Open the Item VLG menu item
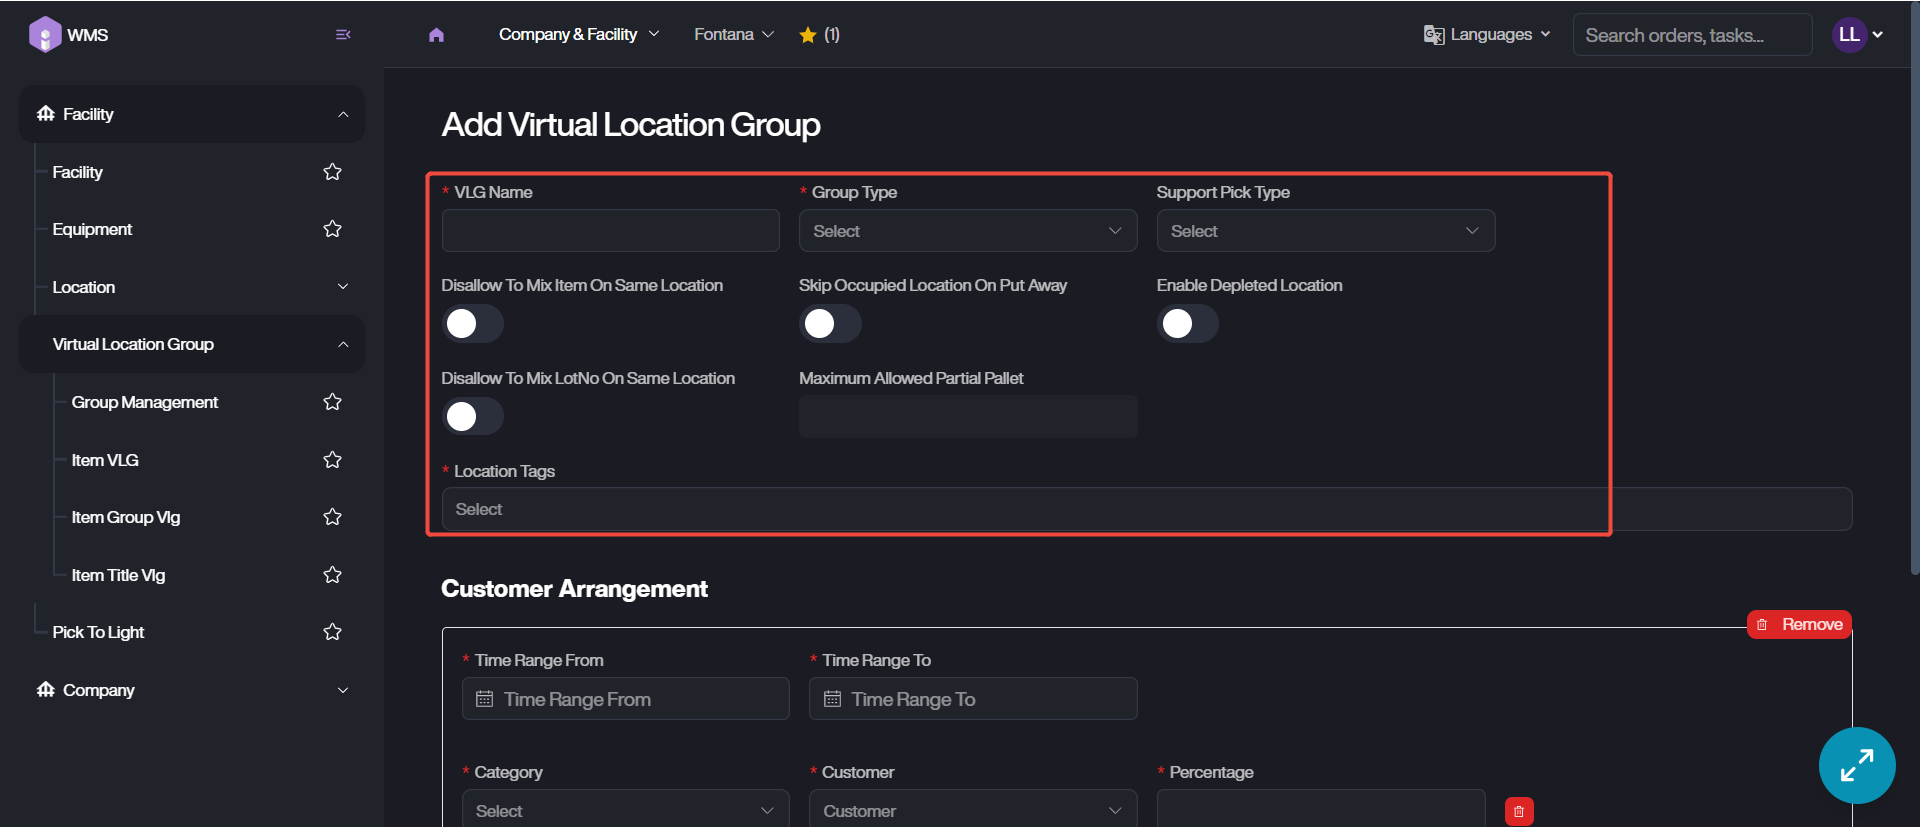 point(105,460)
